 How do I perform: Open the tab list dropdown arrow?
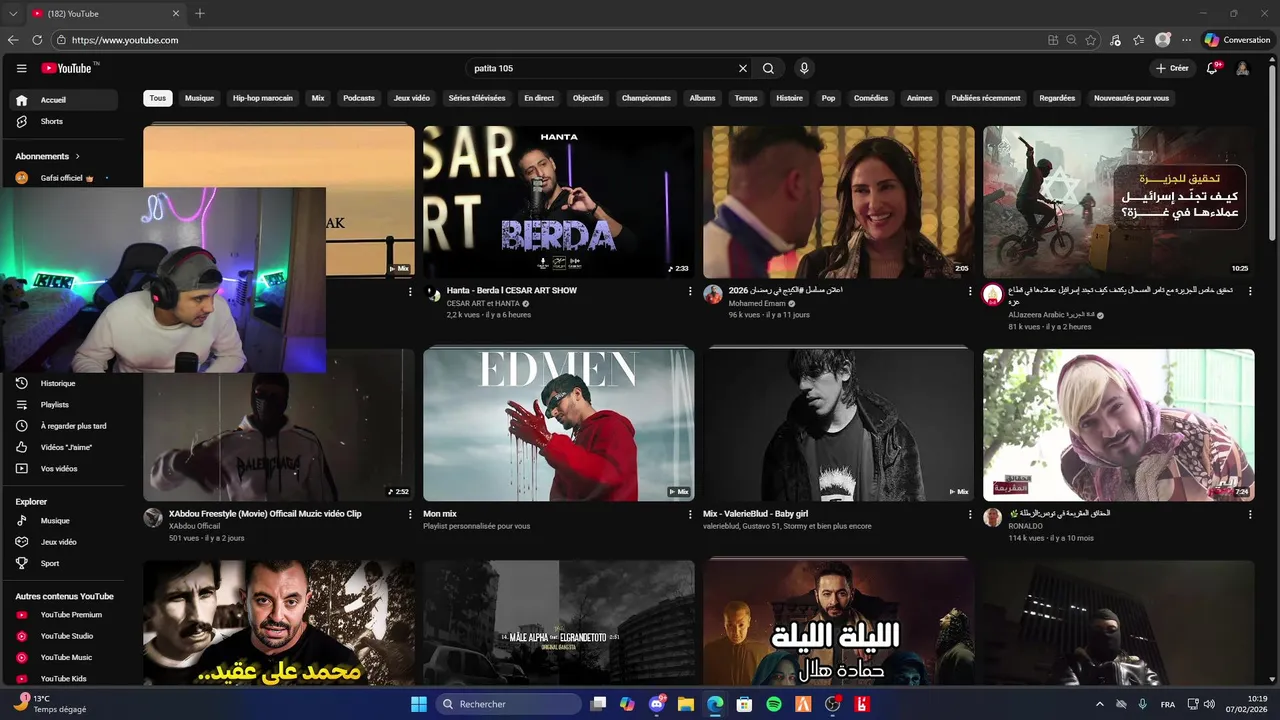[11, 14]
